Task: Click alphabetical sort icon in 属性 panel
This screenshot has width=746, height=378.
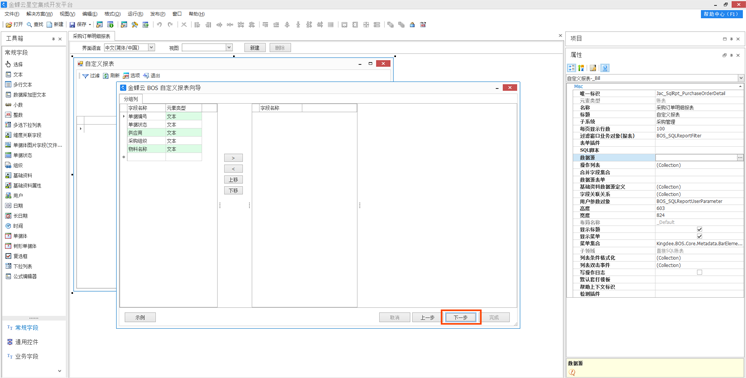Action: 581,68
